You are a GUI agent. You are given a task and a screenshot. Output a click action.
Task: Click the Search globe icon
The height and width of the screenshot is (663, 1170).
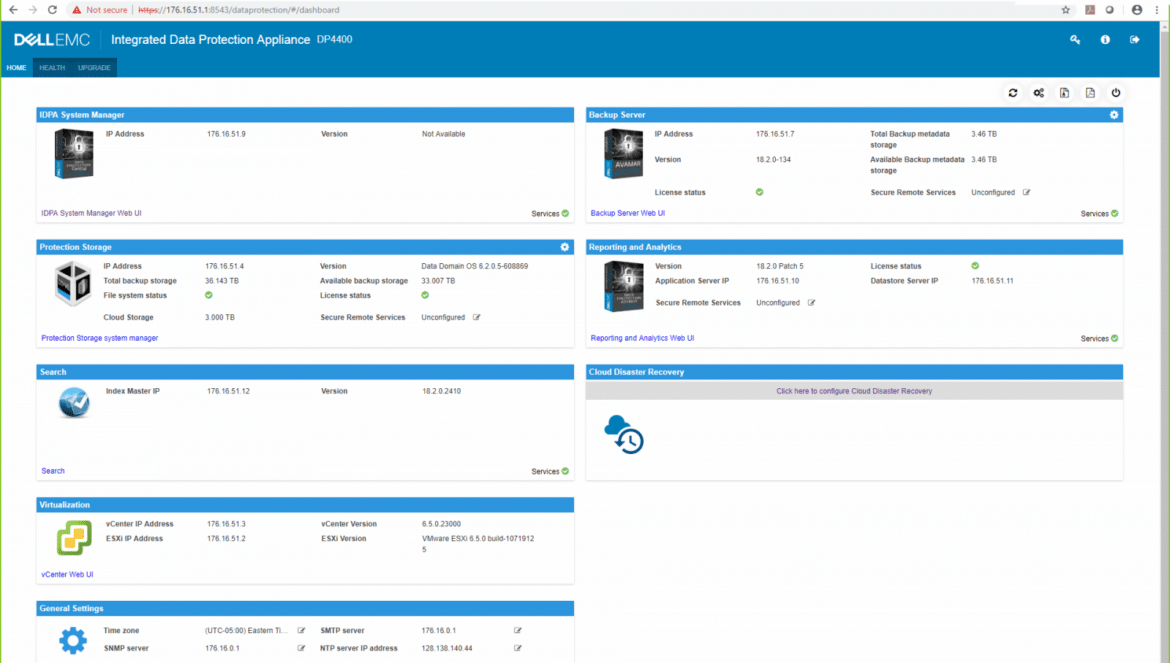pos(74,403)
